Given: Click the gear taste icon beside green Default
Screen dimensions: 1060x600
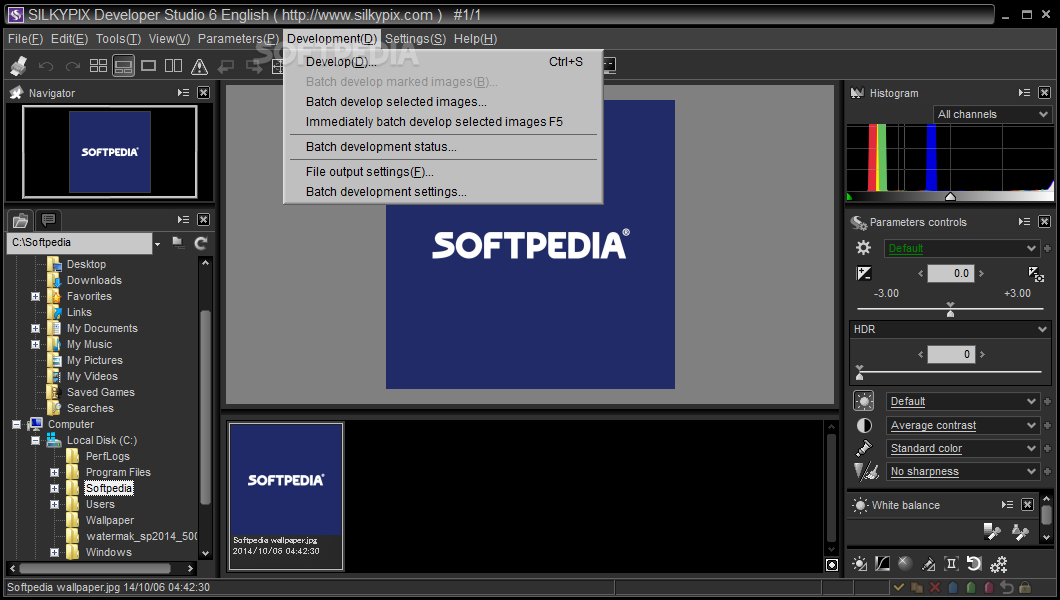Looking at the screenshot, I should tap(863, 247).
